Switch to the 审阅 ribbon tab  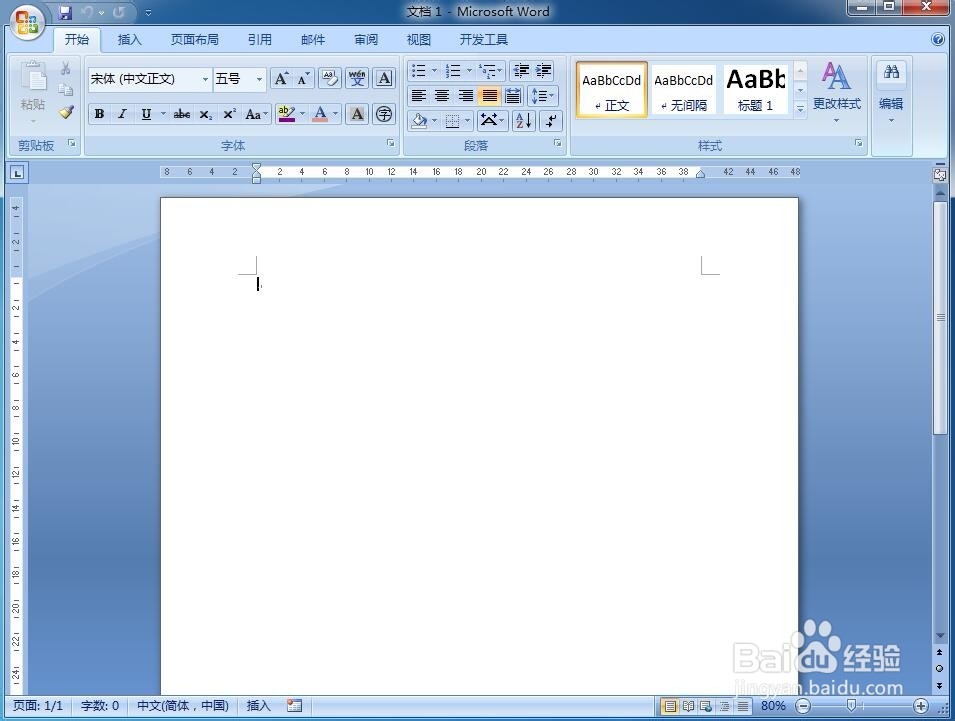(365, 40)
